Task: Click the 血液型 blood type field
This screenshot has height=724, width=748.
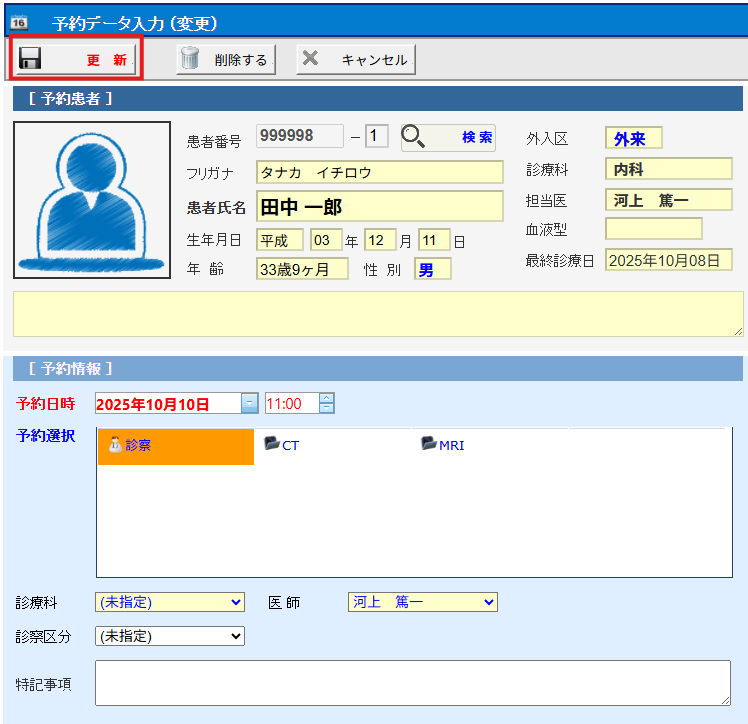Action: point(653,229)
